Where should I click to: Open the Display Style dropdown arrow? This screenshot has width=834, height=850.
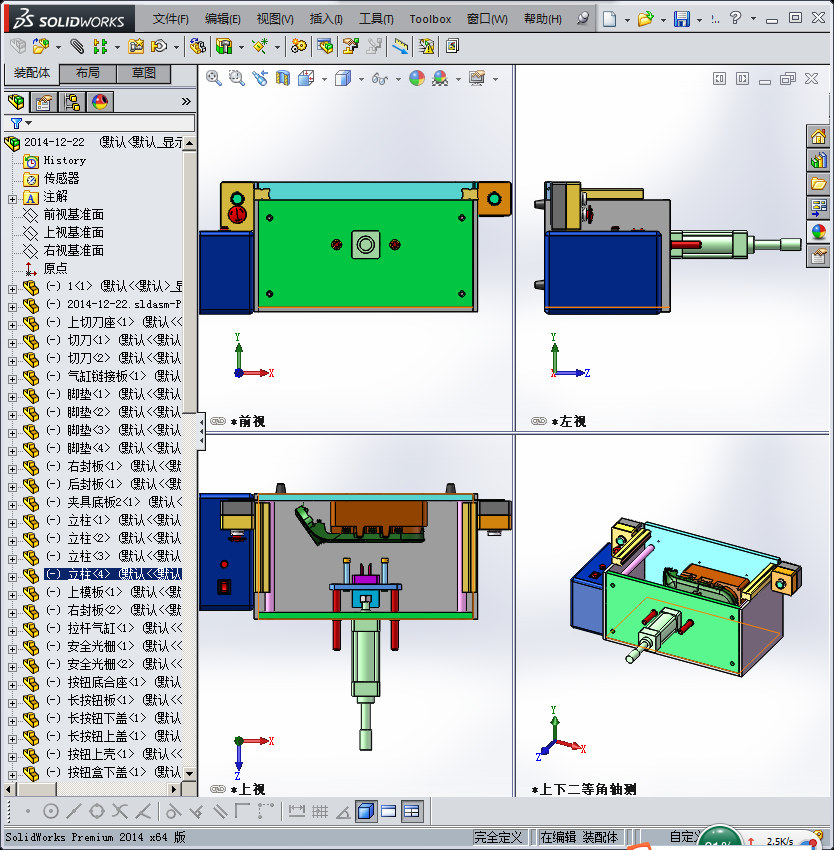pyautogui.click(x=361, y=80)
